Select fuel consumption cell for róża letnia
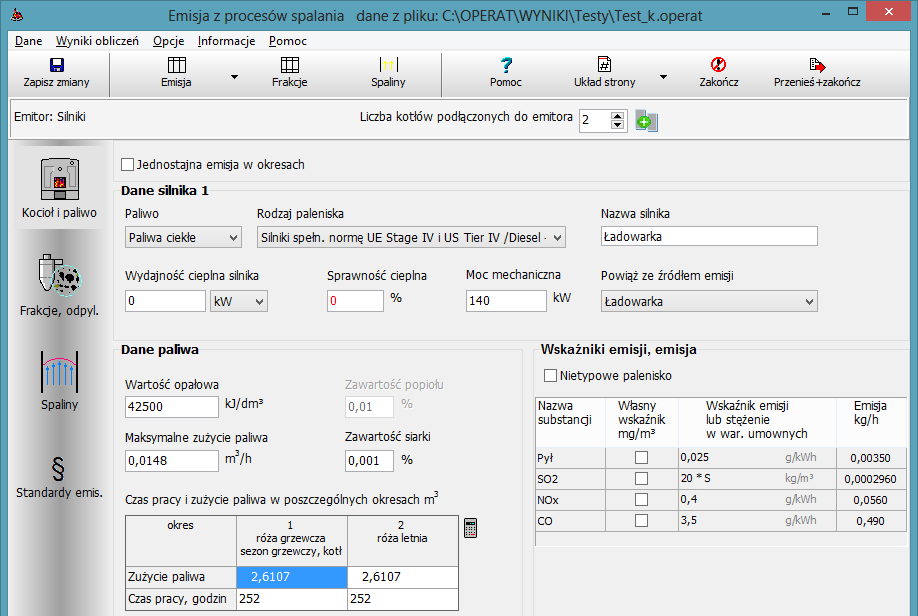The image size is (918, 616). tap(403, 577)
